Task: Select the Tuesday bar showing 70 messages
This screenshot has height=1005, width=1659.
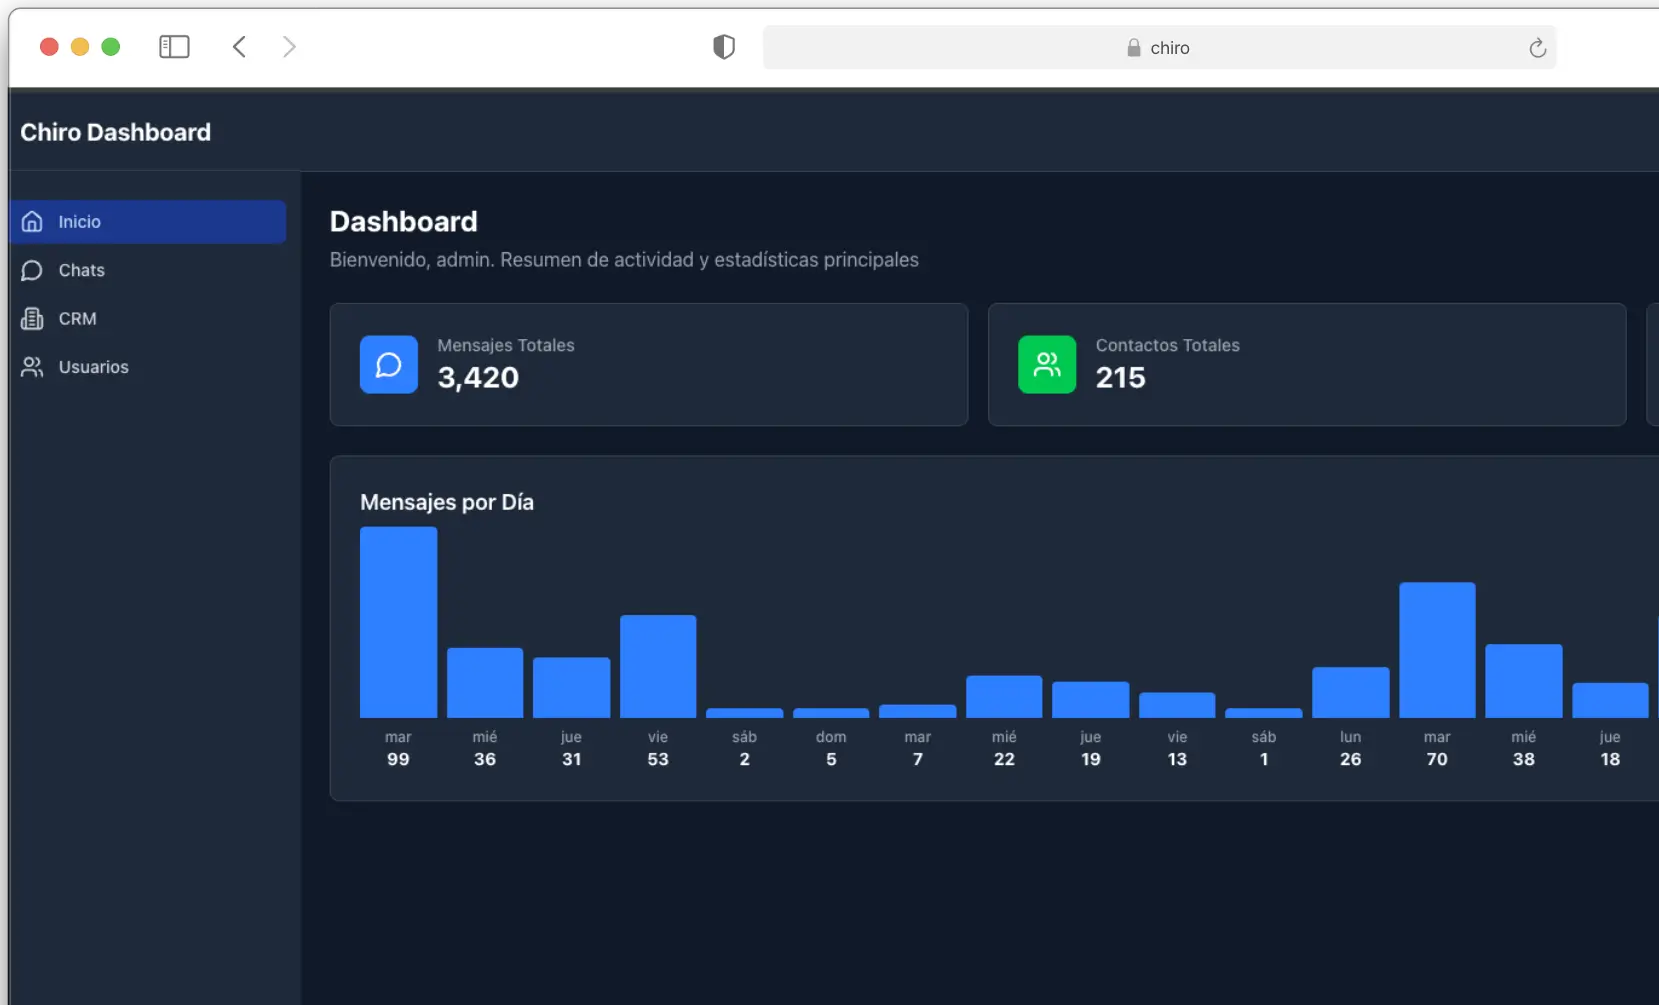Action: click(x=1436, y=650)
